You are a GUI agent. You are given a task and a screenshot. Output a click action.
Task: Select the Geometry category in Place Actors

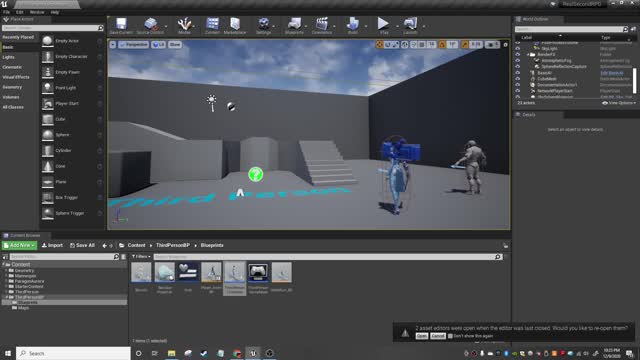12,87
